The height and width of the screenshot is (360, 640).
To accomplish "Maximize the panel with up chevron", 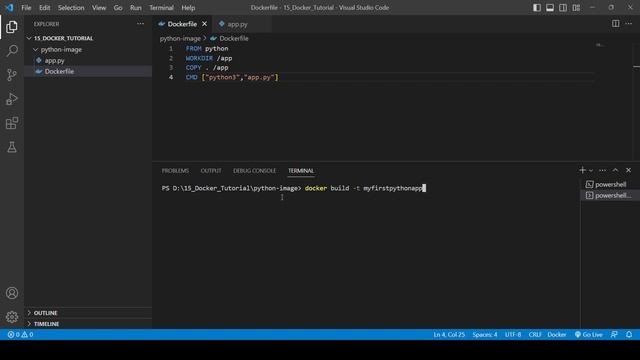I will pos(616,170).
